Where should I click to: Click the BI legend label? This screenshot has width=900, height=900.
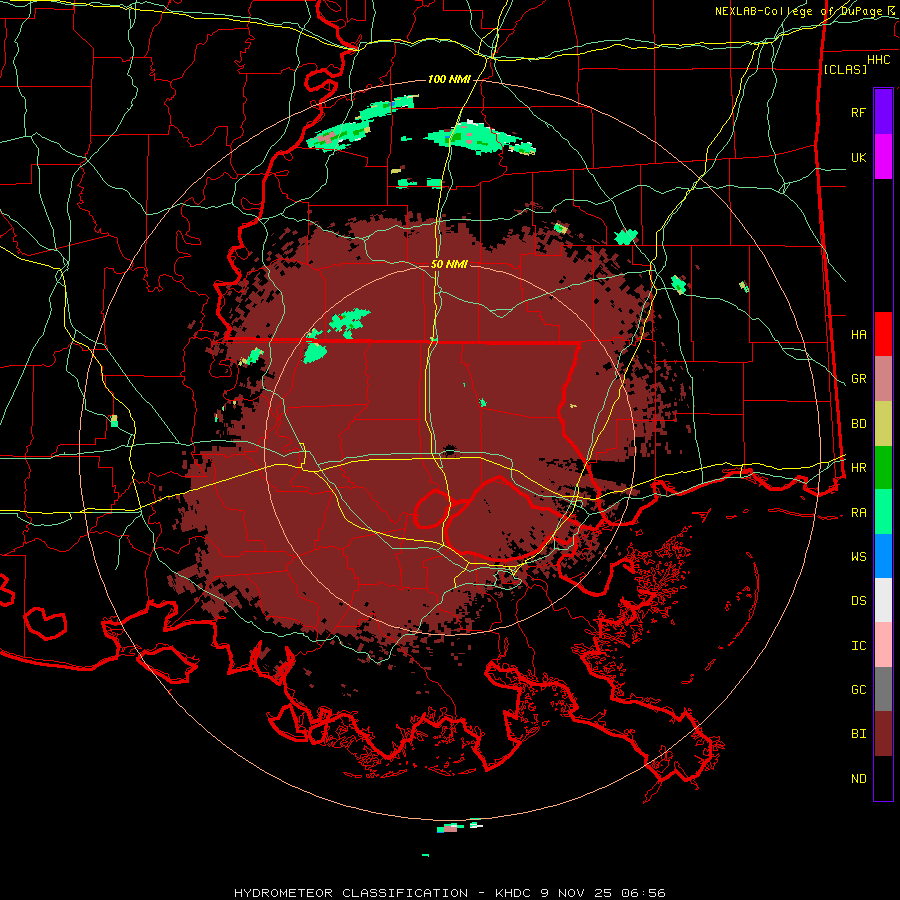pyautogui.click(x=858, y=734)
